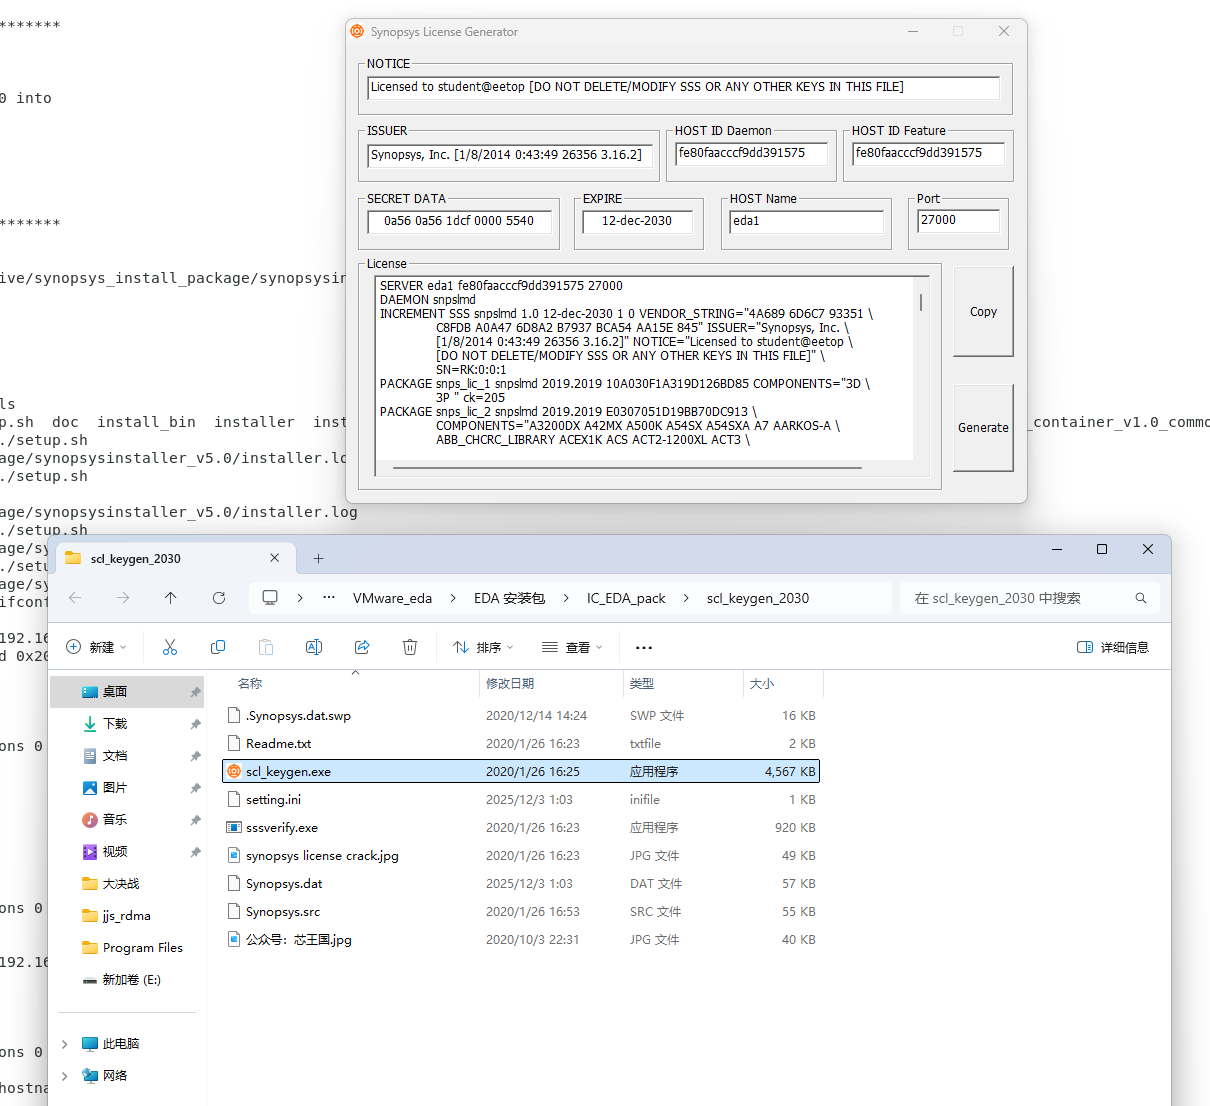Sort by 类型 column header
1210x1106 pixels.
683,684
